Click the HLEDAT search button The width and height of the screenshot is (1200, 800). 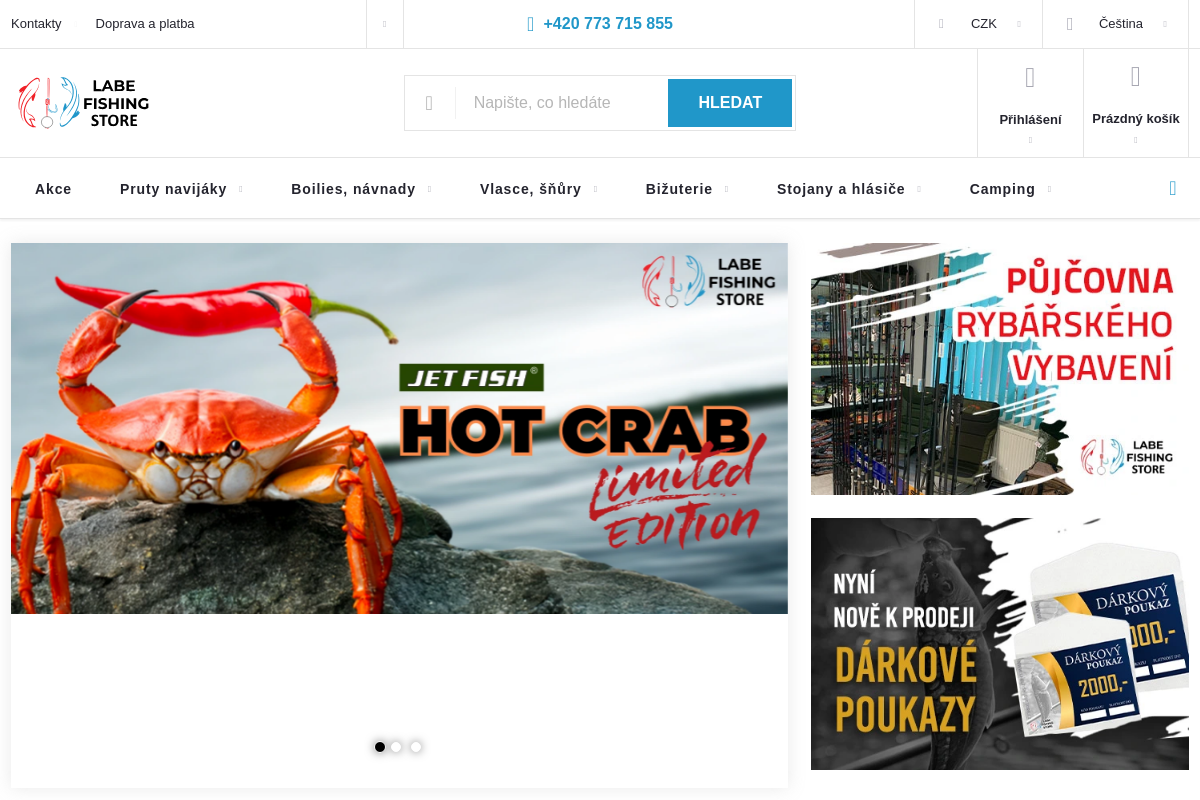click(x=730, y=103)
